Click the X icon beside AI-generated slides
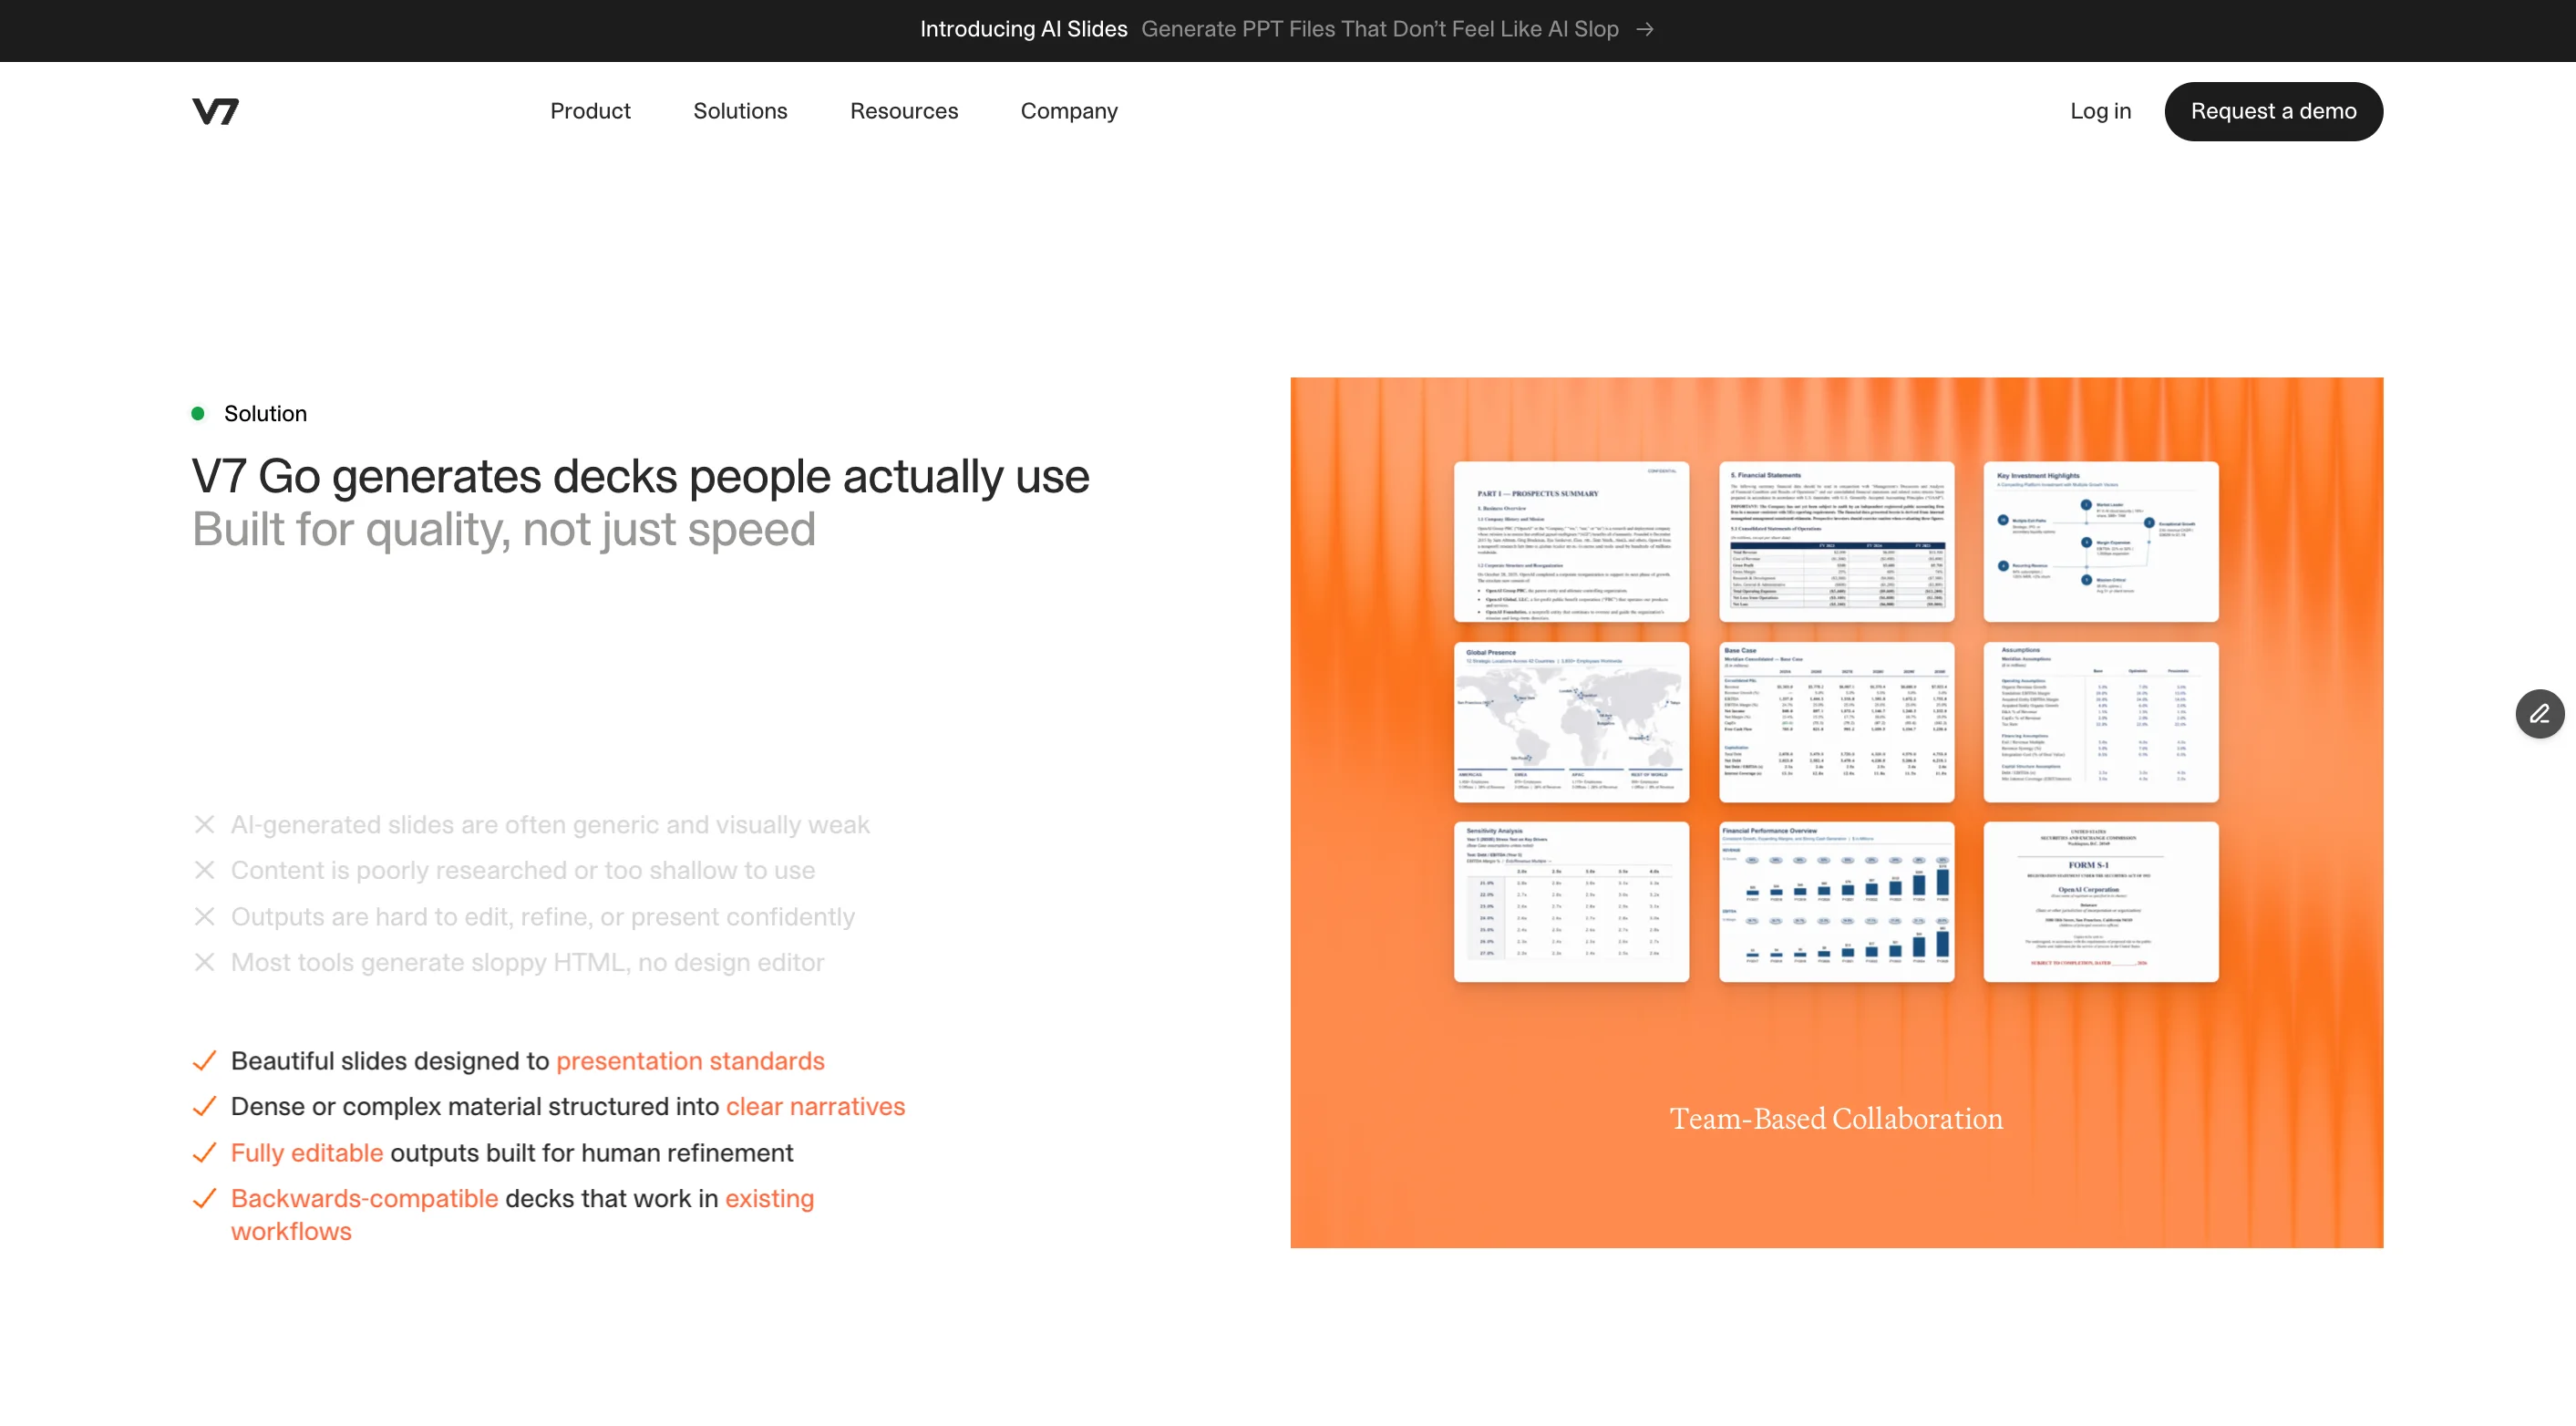The height and width of the screenshot is (1426, 2576). (x=204, y=824)
